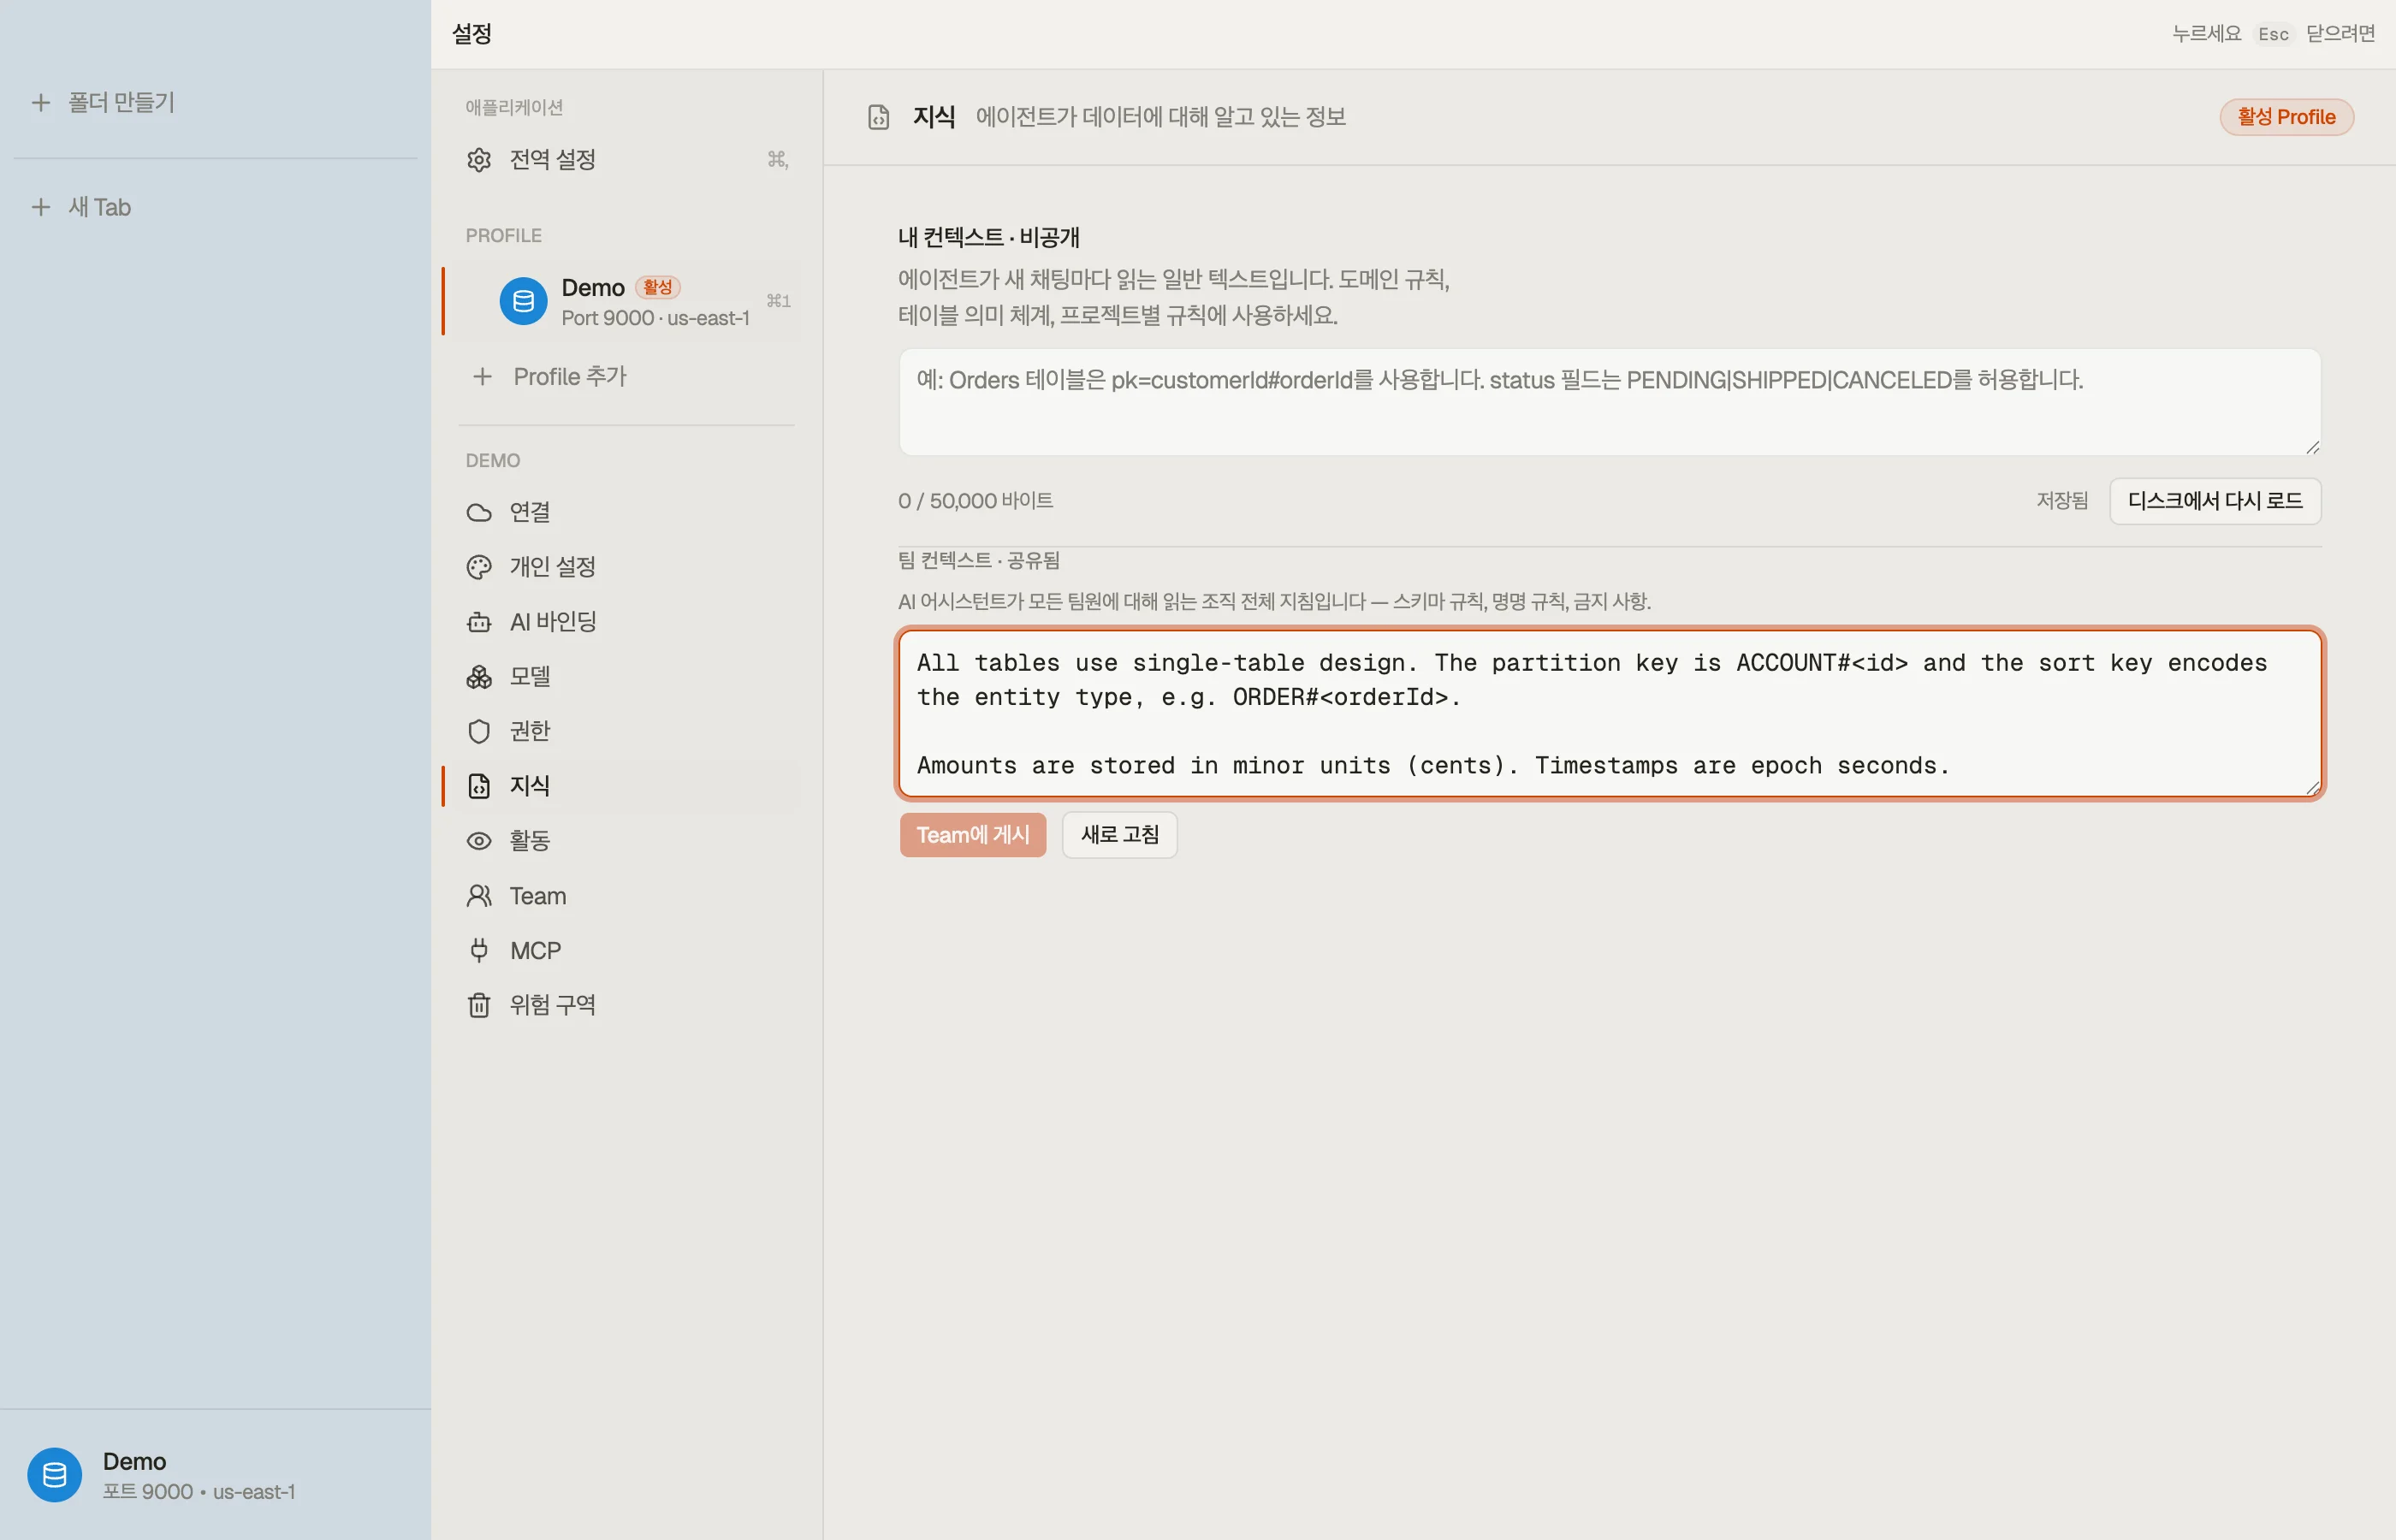Viewport: 2396px width, 1540px height.
Task: Go to the Team section
Action: [626, 896]
